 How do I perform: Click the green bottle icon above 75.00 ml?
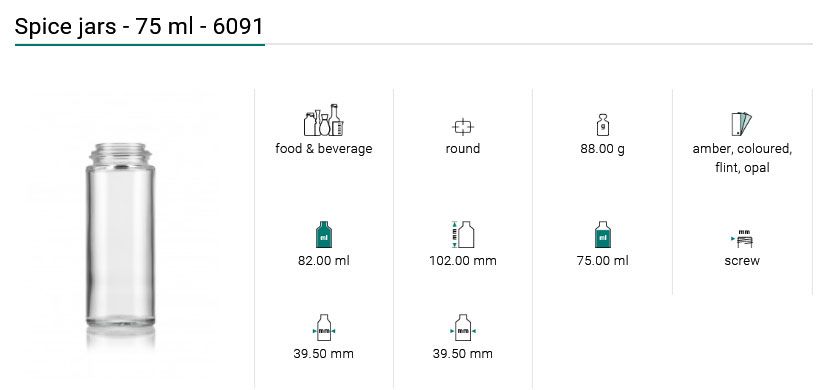tap(603, 235)
